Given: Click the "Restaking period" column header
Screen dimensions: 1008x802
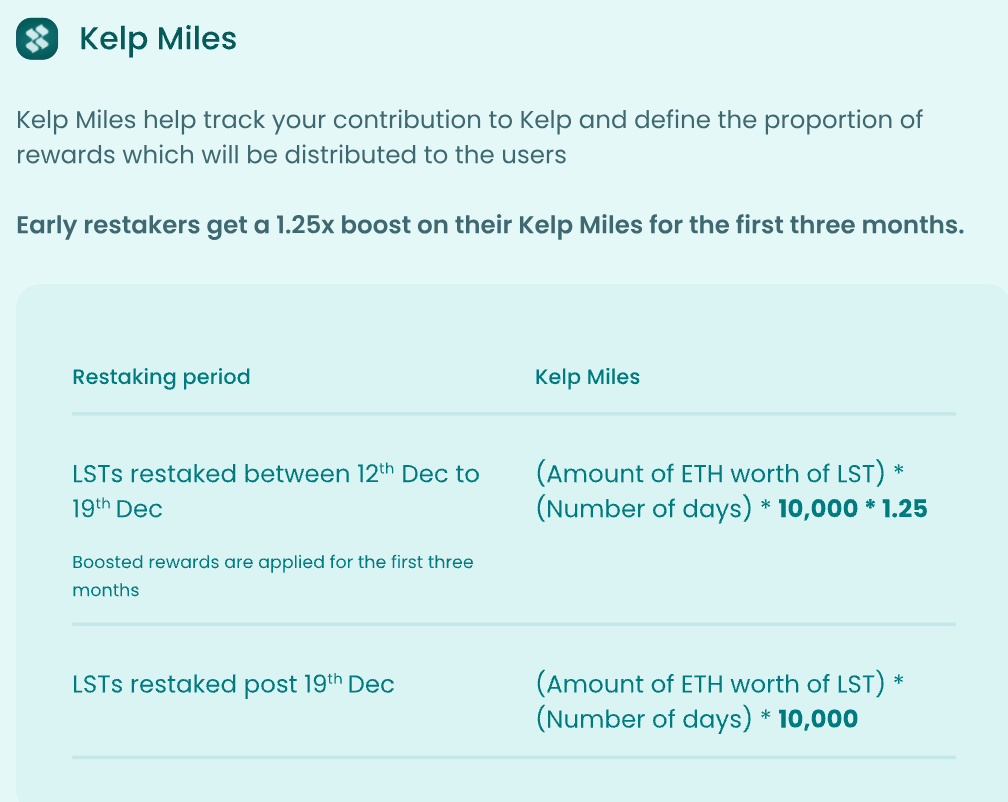Looking at the screenshot, I should 161,377.
